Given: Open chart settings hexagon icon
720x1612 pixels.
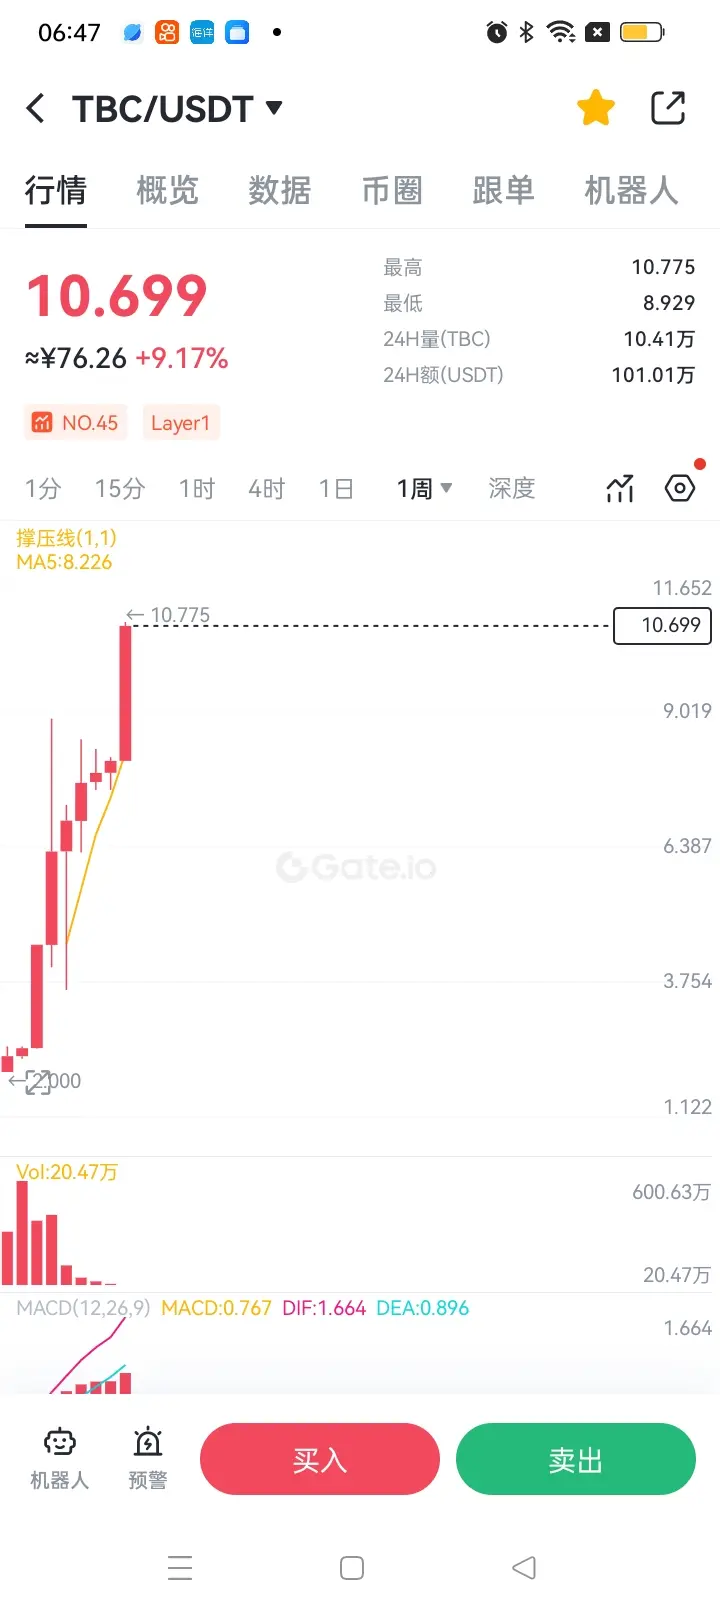Looking at the screenshot, I should click(680, 488).
